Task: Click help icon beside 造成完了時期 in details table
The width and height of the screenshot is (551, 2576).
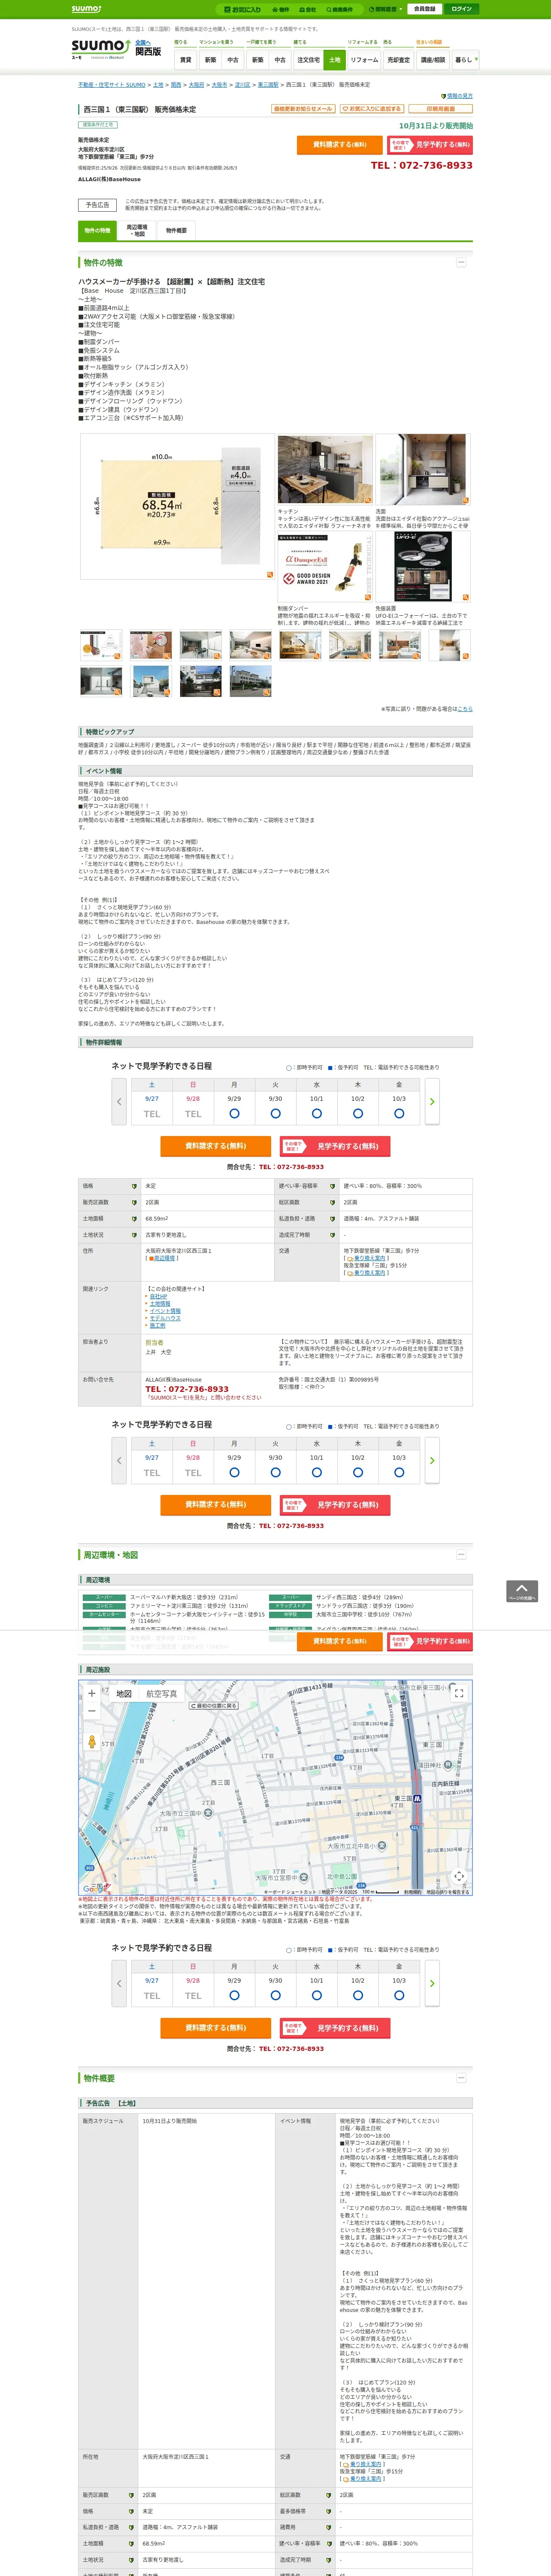Action: click(332, 1235)
